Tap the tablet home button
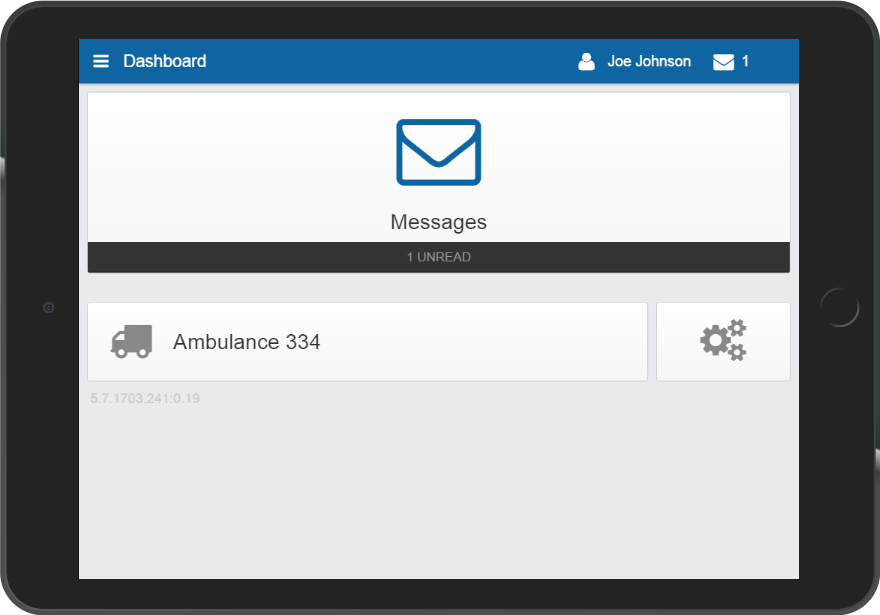The image size is (880, 615). click(x=839, y=307)
